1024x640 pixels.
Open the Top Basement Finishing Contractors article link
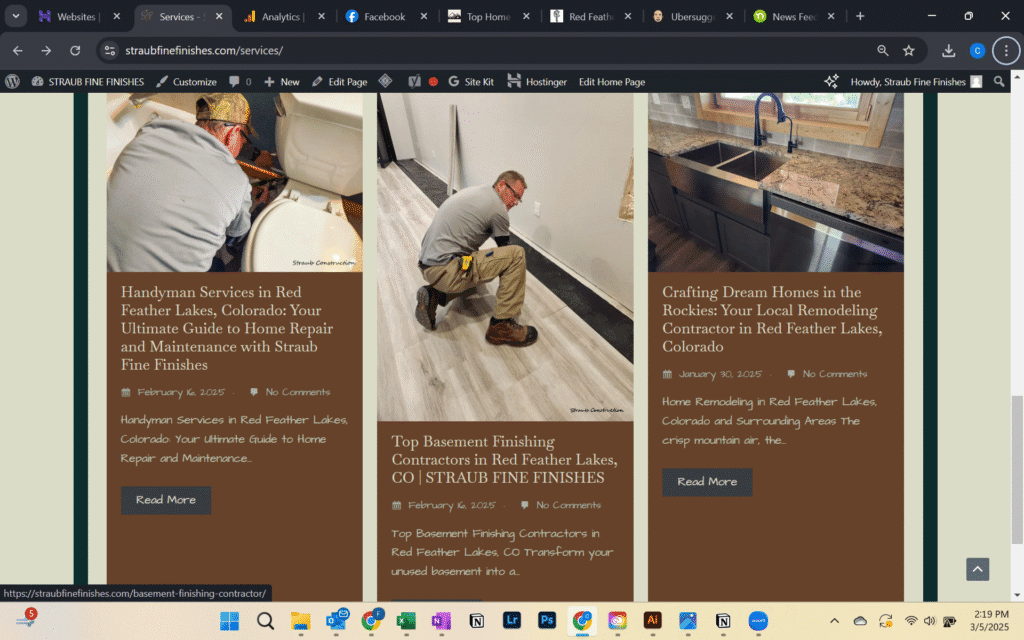click(x=504, y=459)
